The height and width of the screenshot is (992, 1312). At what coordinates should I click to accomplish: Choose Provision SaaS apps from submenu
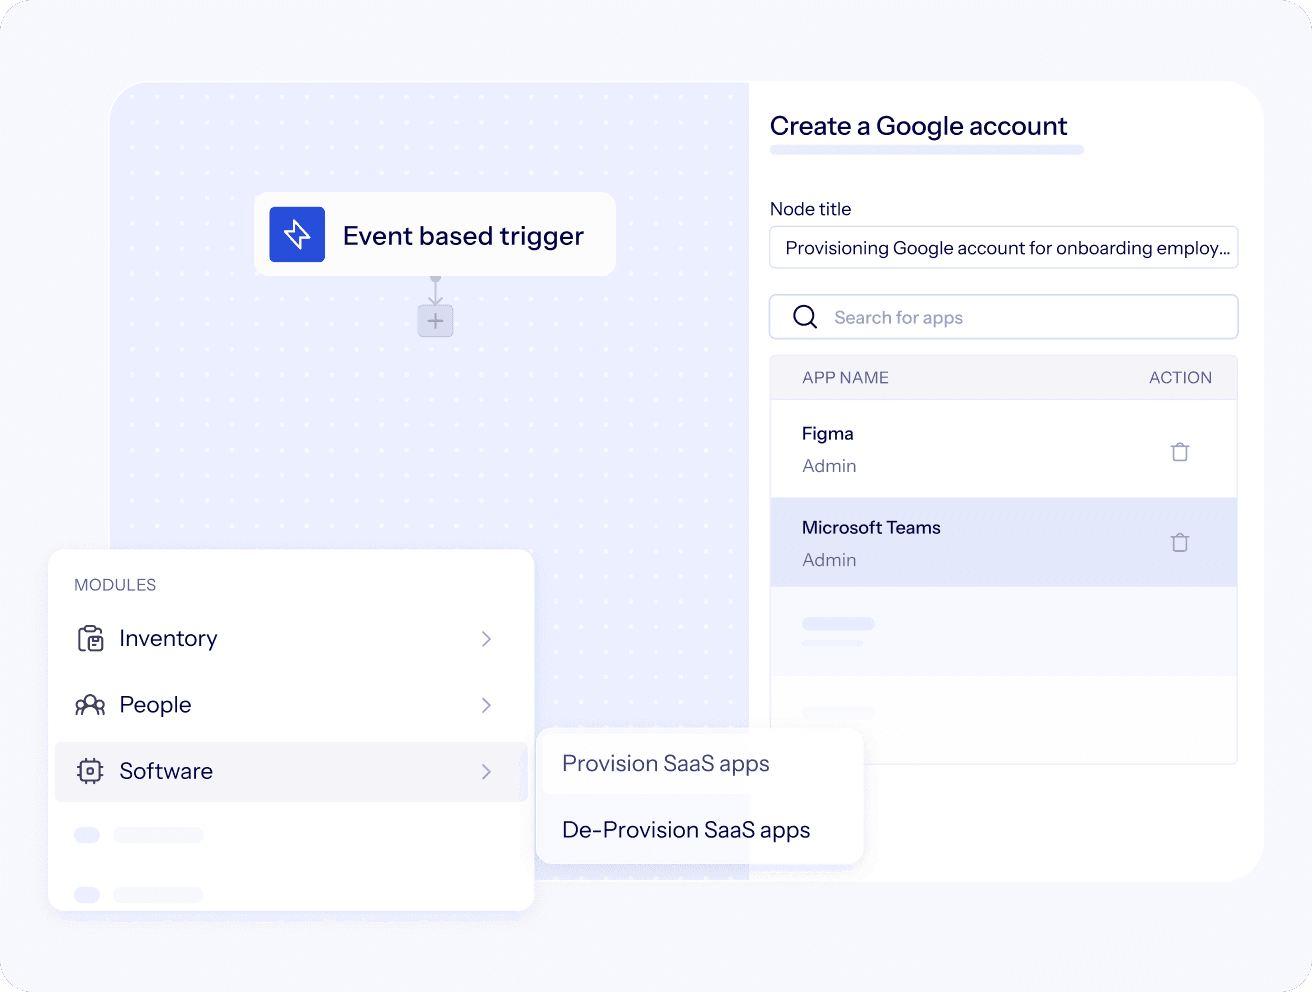tap(666, 764)
